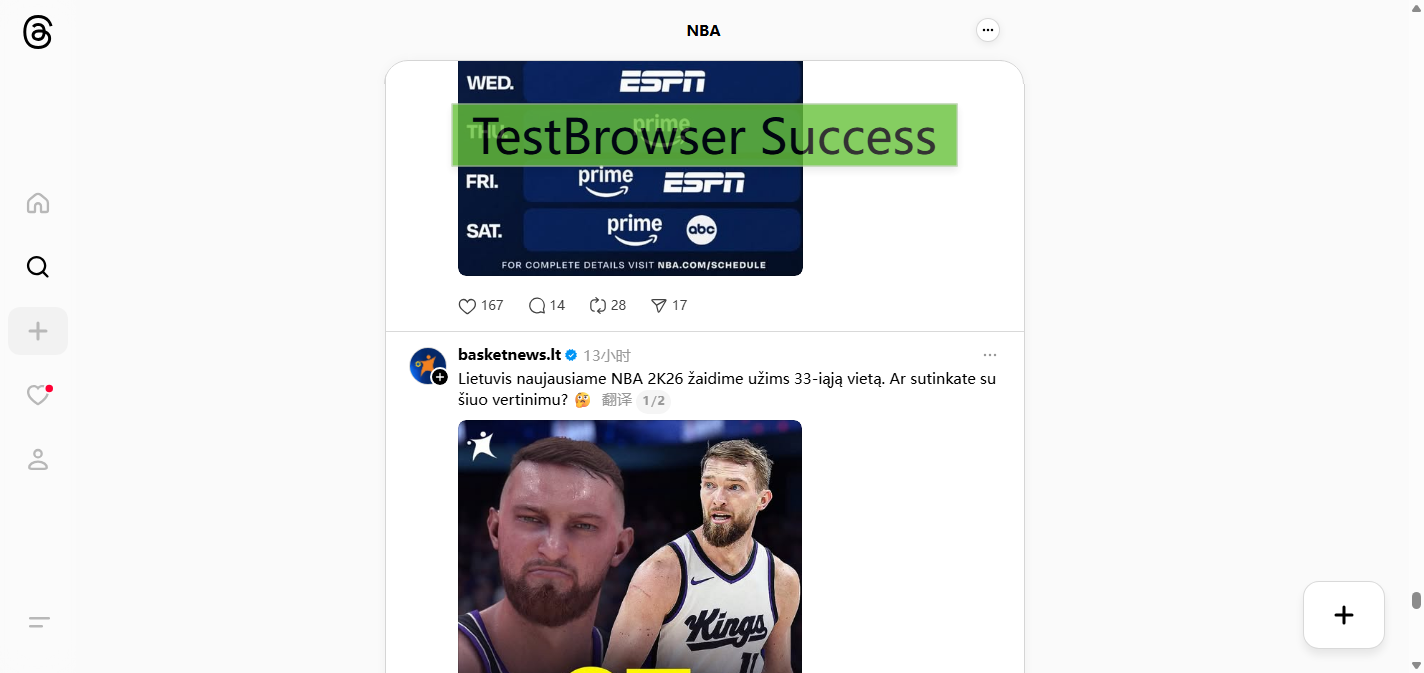Follow basketnews.lt via avatar plus badge
1424x673 pixels.
[x=440, y=377]
